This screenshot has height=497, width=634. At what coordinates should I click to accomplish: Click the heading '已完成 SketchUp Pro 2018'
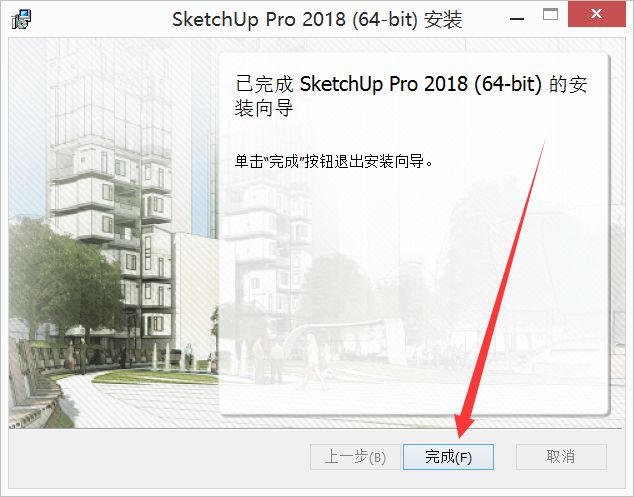point(352,84)
